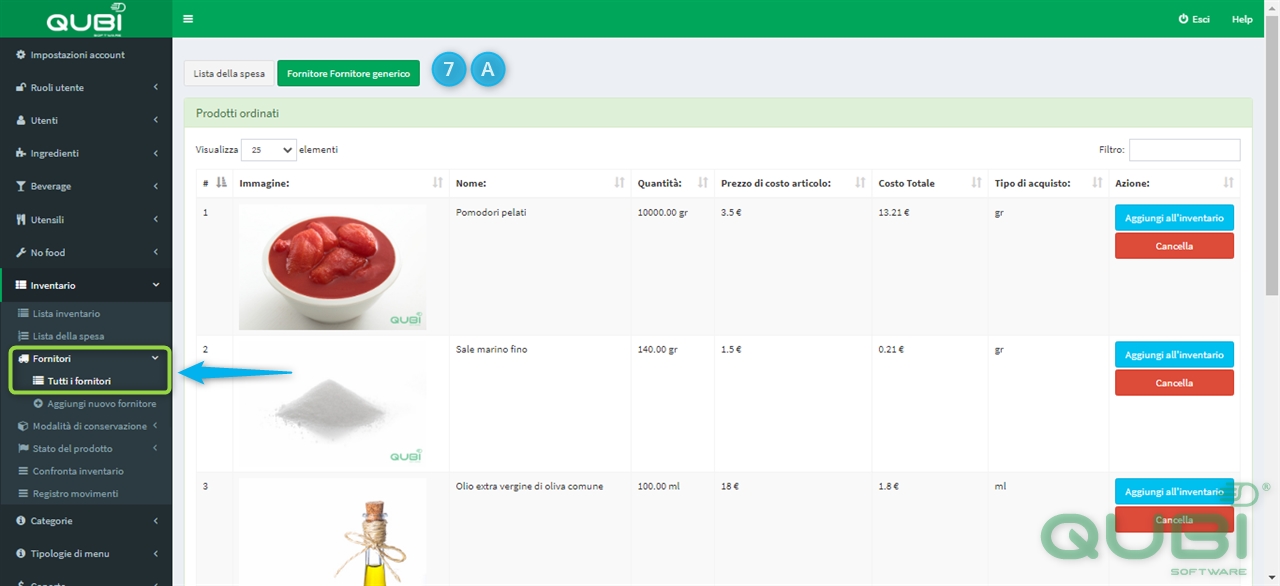The image size is (1280, 586).
Task: Click the Ingredienti icon in sidebar
Action: tap(21, 154)
